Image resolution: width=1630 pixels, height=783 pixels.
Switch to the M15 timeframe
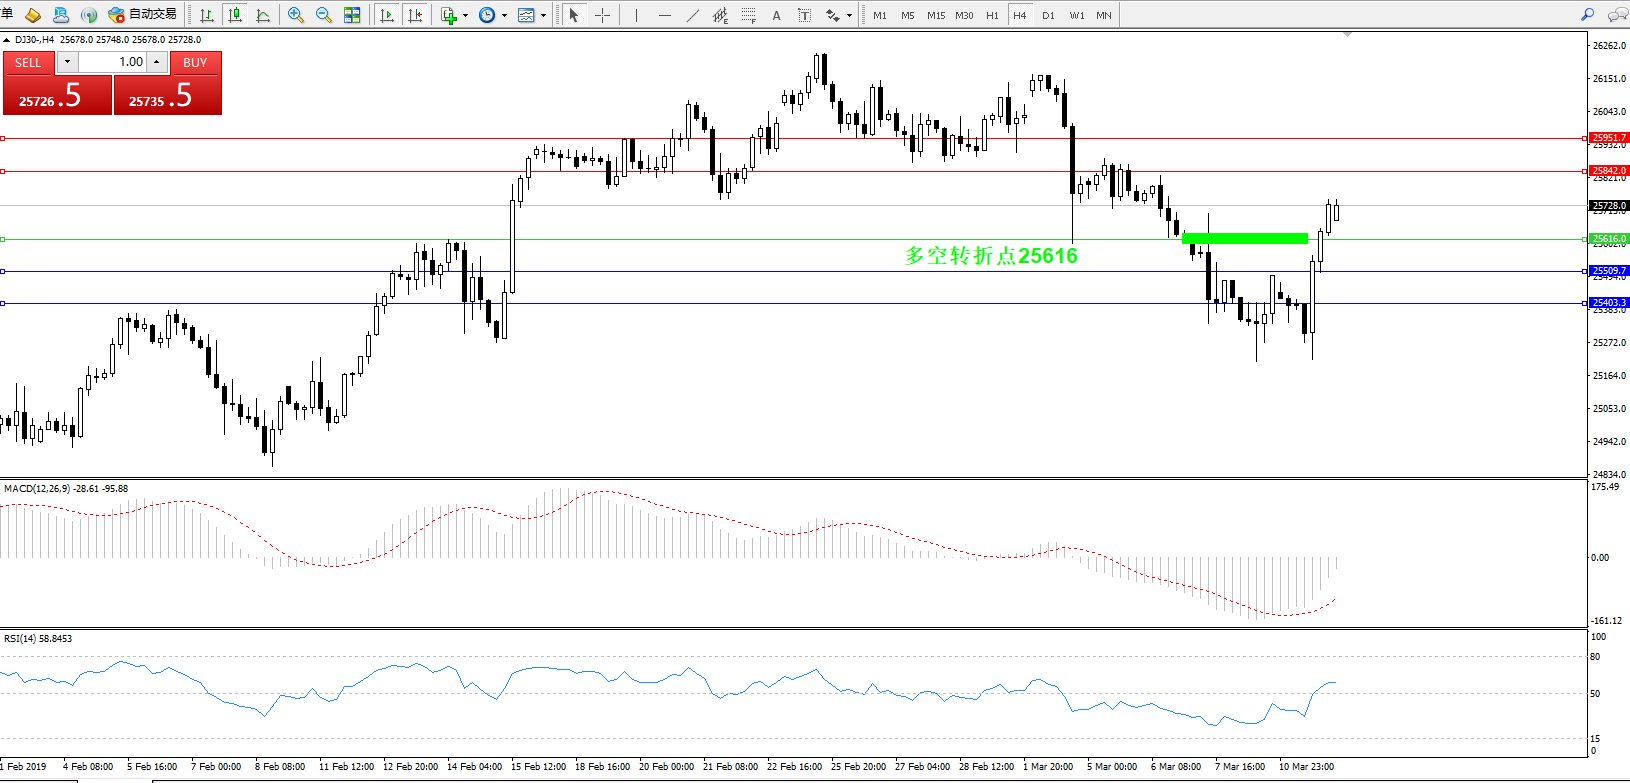(936, 15)
